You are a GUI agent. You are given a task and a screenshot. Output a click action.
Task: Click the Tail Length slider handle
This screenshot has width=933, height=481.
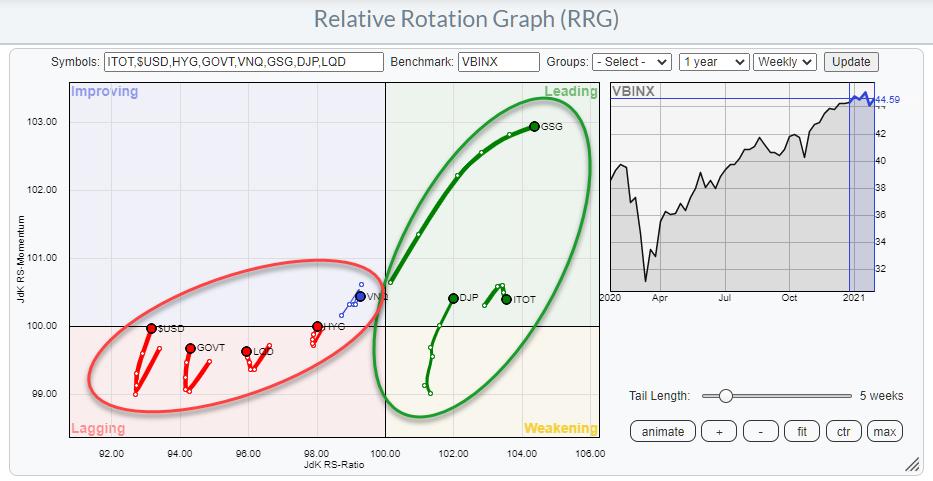pyautogui.click(x=725, y=396)
